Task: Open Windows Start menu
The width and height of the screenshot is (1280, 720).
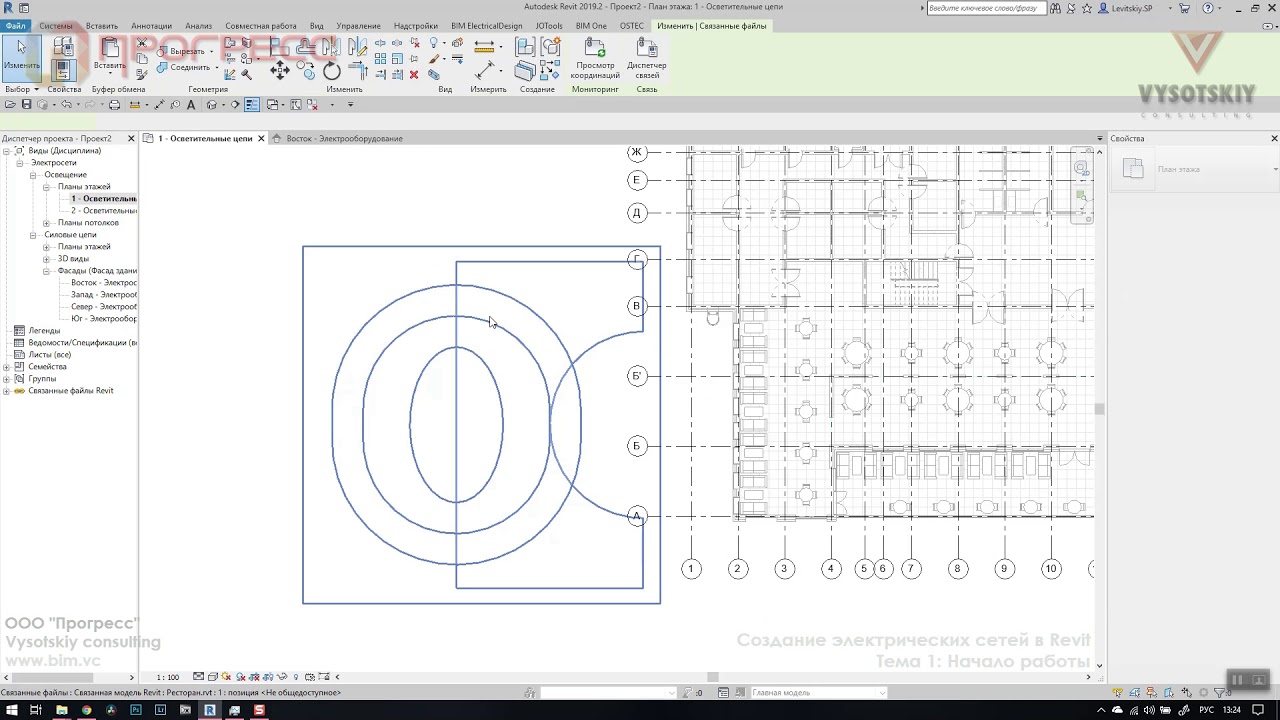Action: 10,710
